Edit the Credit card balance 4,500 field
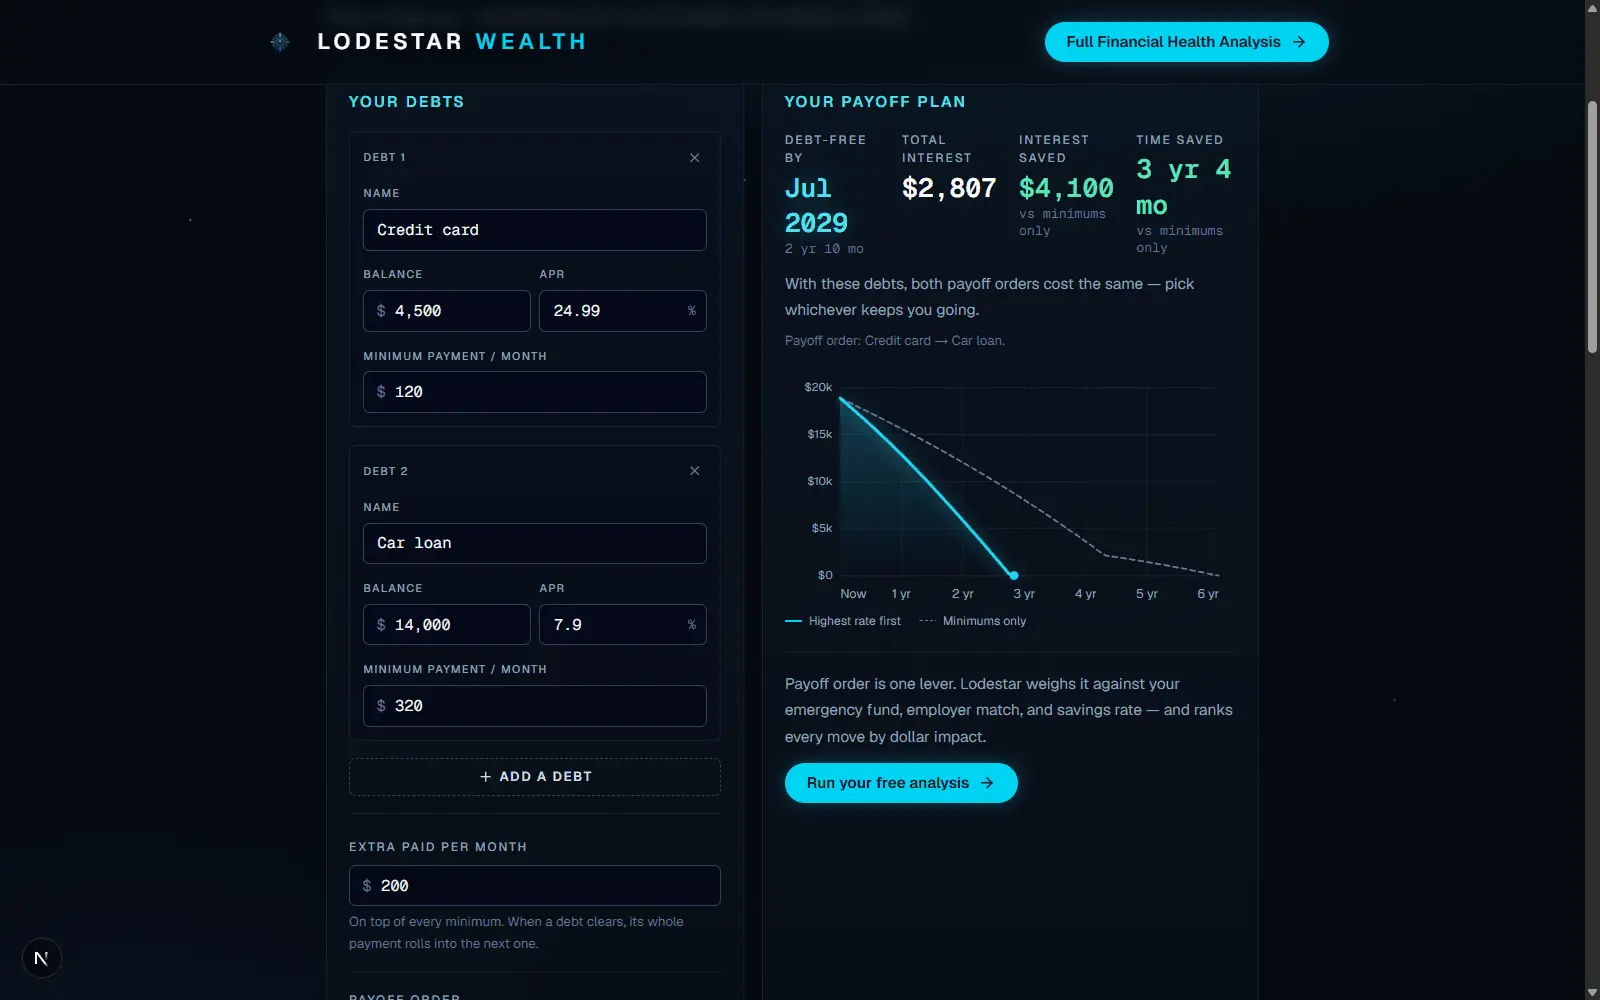 pyautogui.click(x=447, y=311)
